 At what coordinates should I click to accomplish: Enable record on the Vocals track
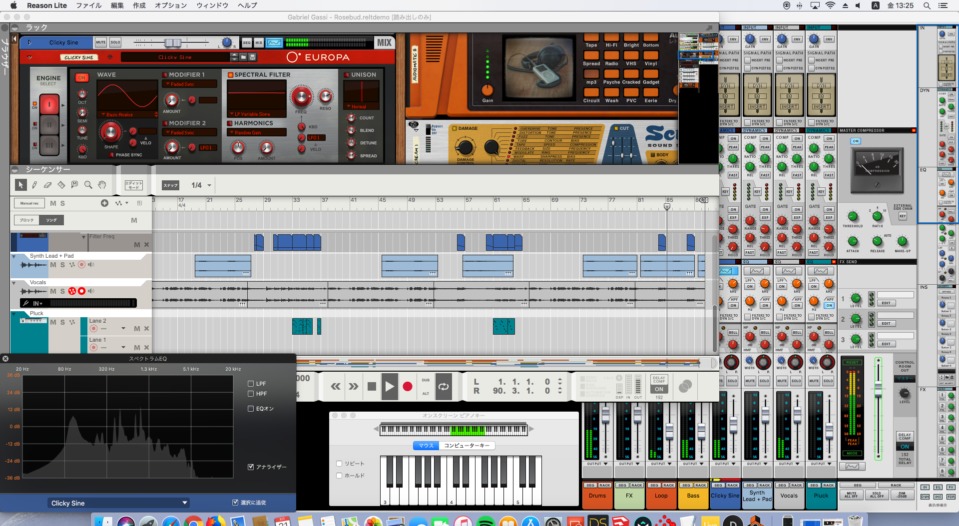(81, 291)
